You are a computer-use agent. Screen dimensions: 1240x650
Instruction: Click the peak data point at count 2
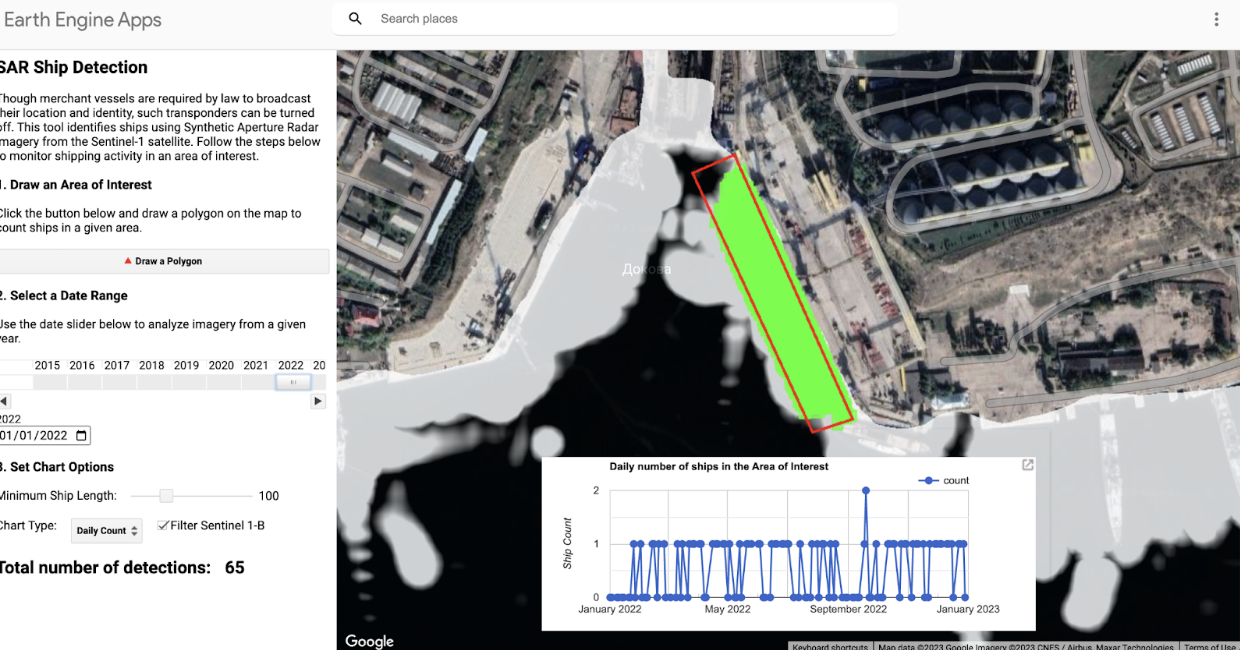point(865,490)
